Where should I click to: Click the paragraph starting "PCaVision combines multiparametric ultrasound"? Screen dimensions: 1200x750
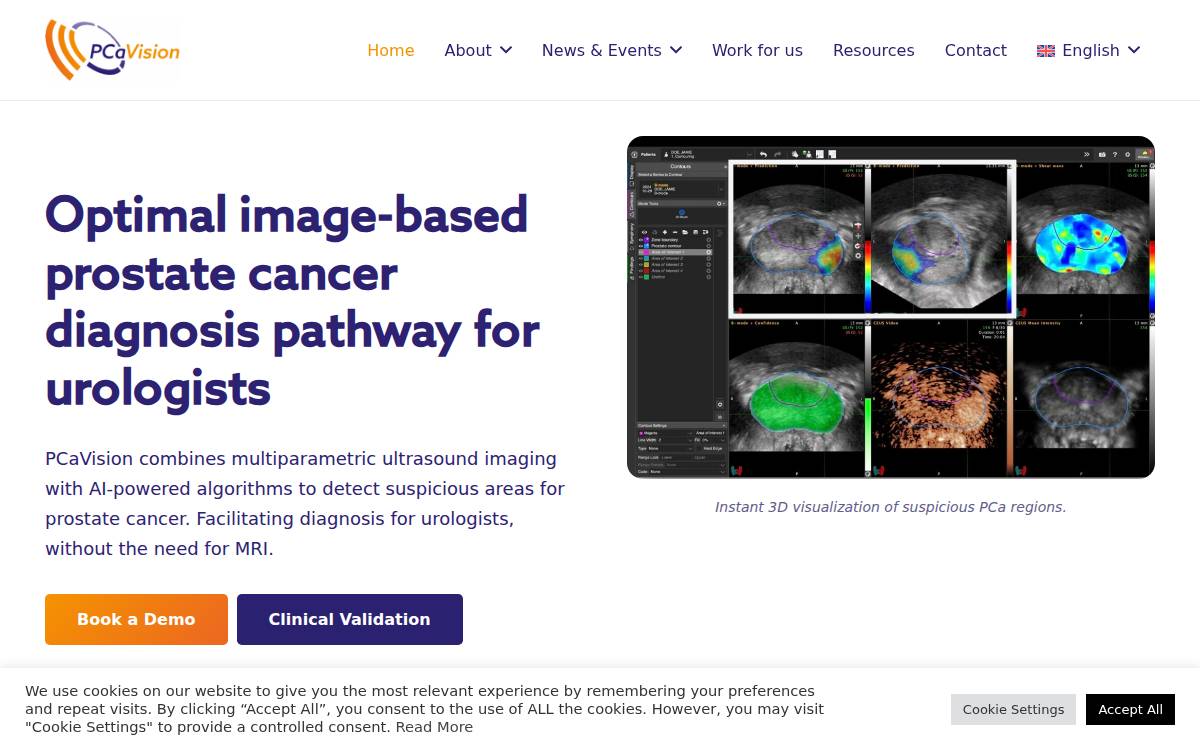point(305,504)
